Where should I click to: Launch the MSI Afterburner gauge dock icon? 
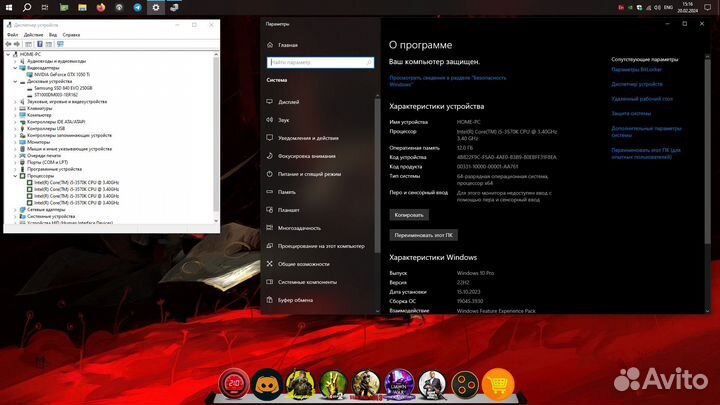tap(234, 383)
